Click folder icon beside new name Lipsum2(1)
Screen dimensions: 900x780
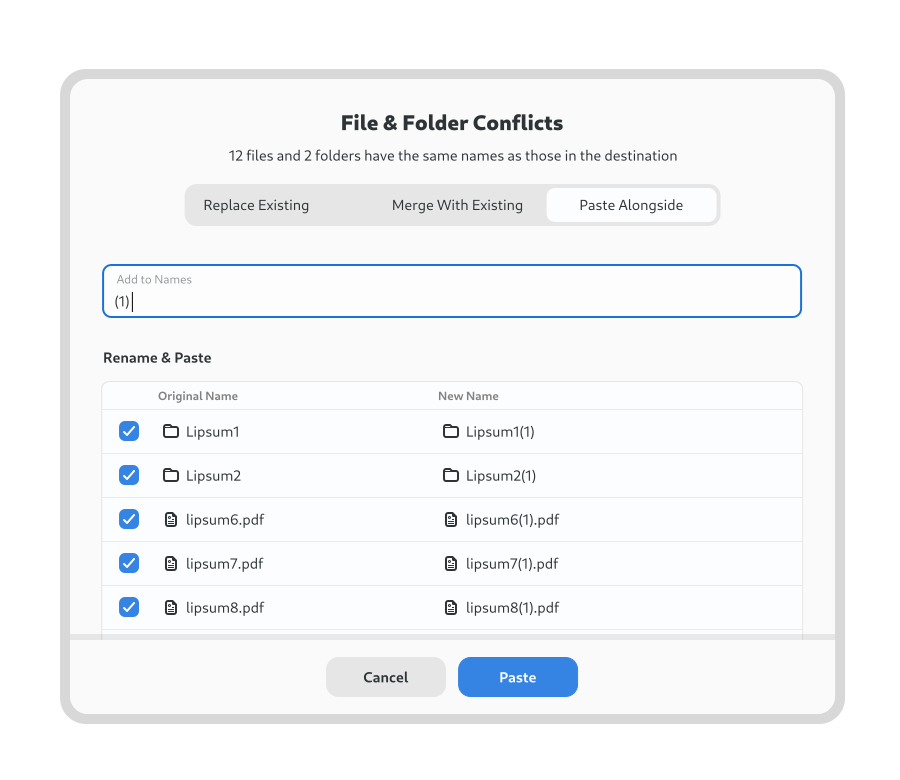(451, 475)
